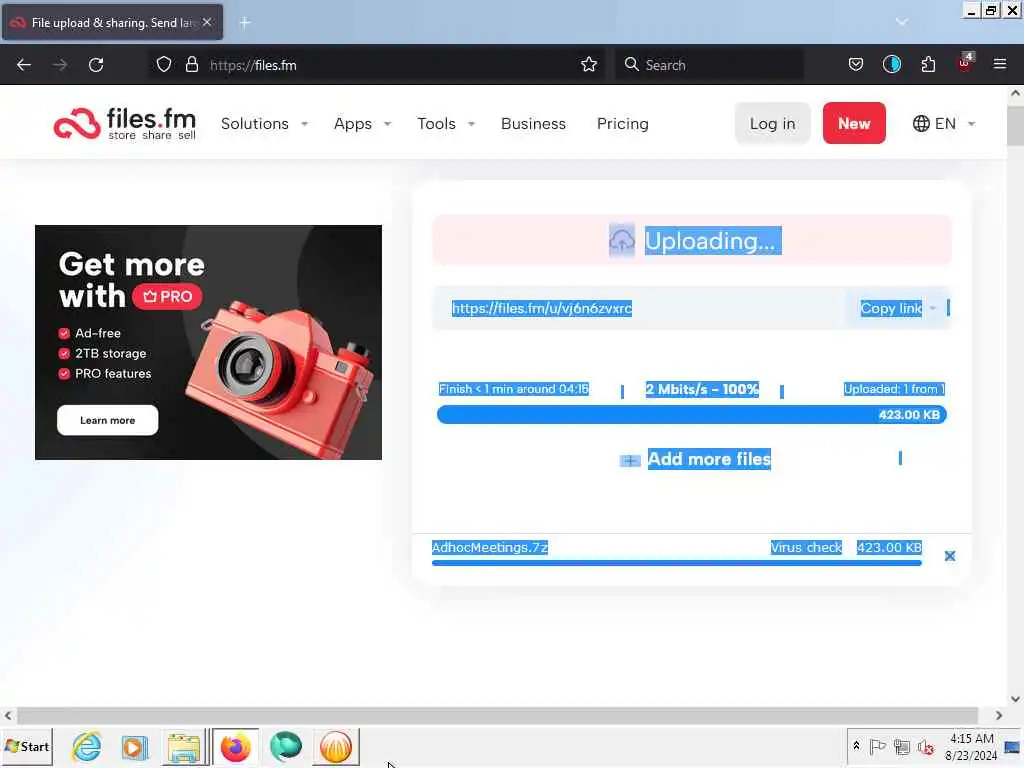Image resolution: width=1024 pixels, height=768 pixels.
Task: Click the horizontal scrollbar right arrow
Action: tap(999, 716)
